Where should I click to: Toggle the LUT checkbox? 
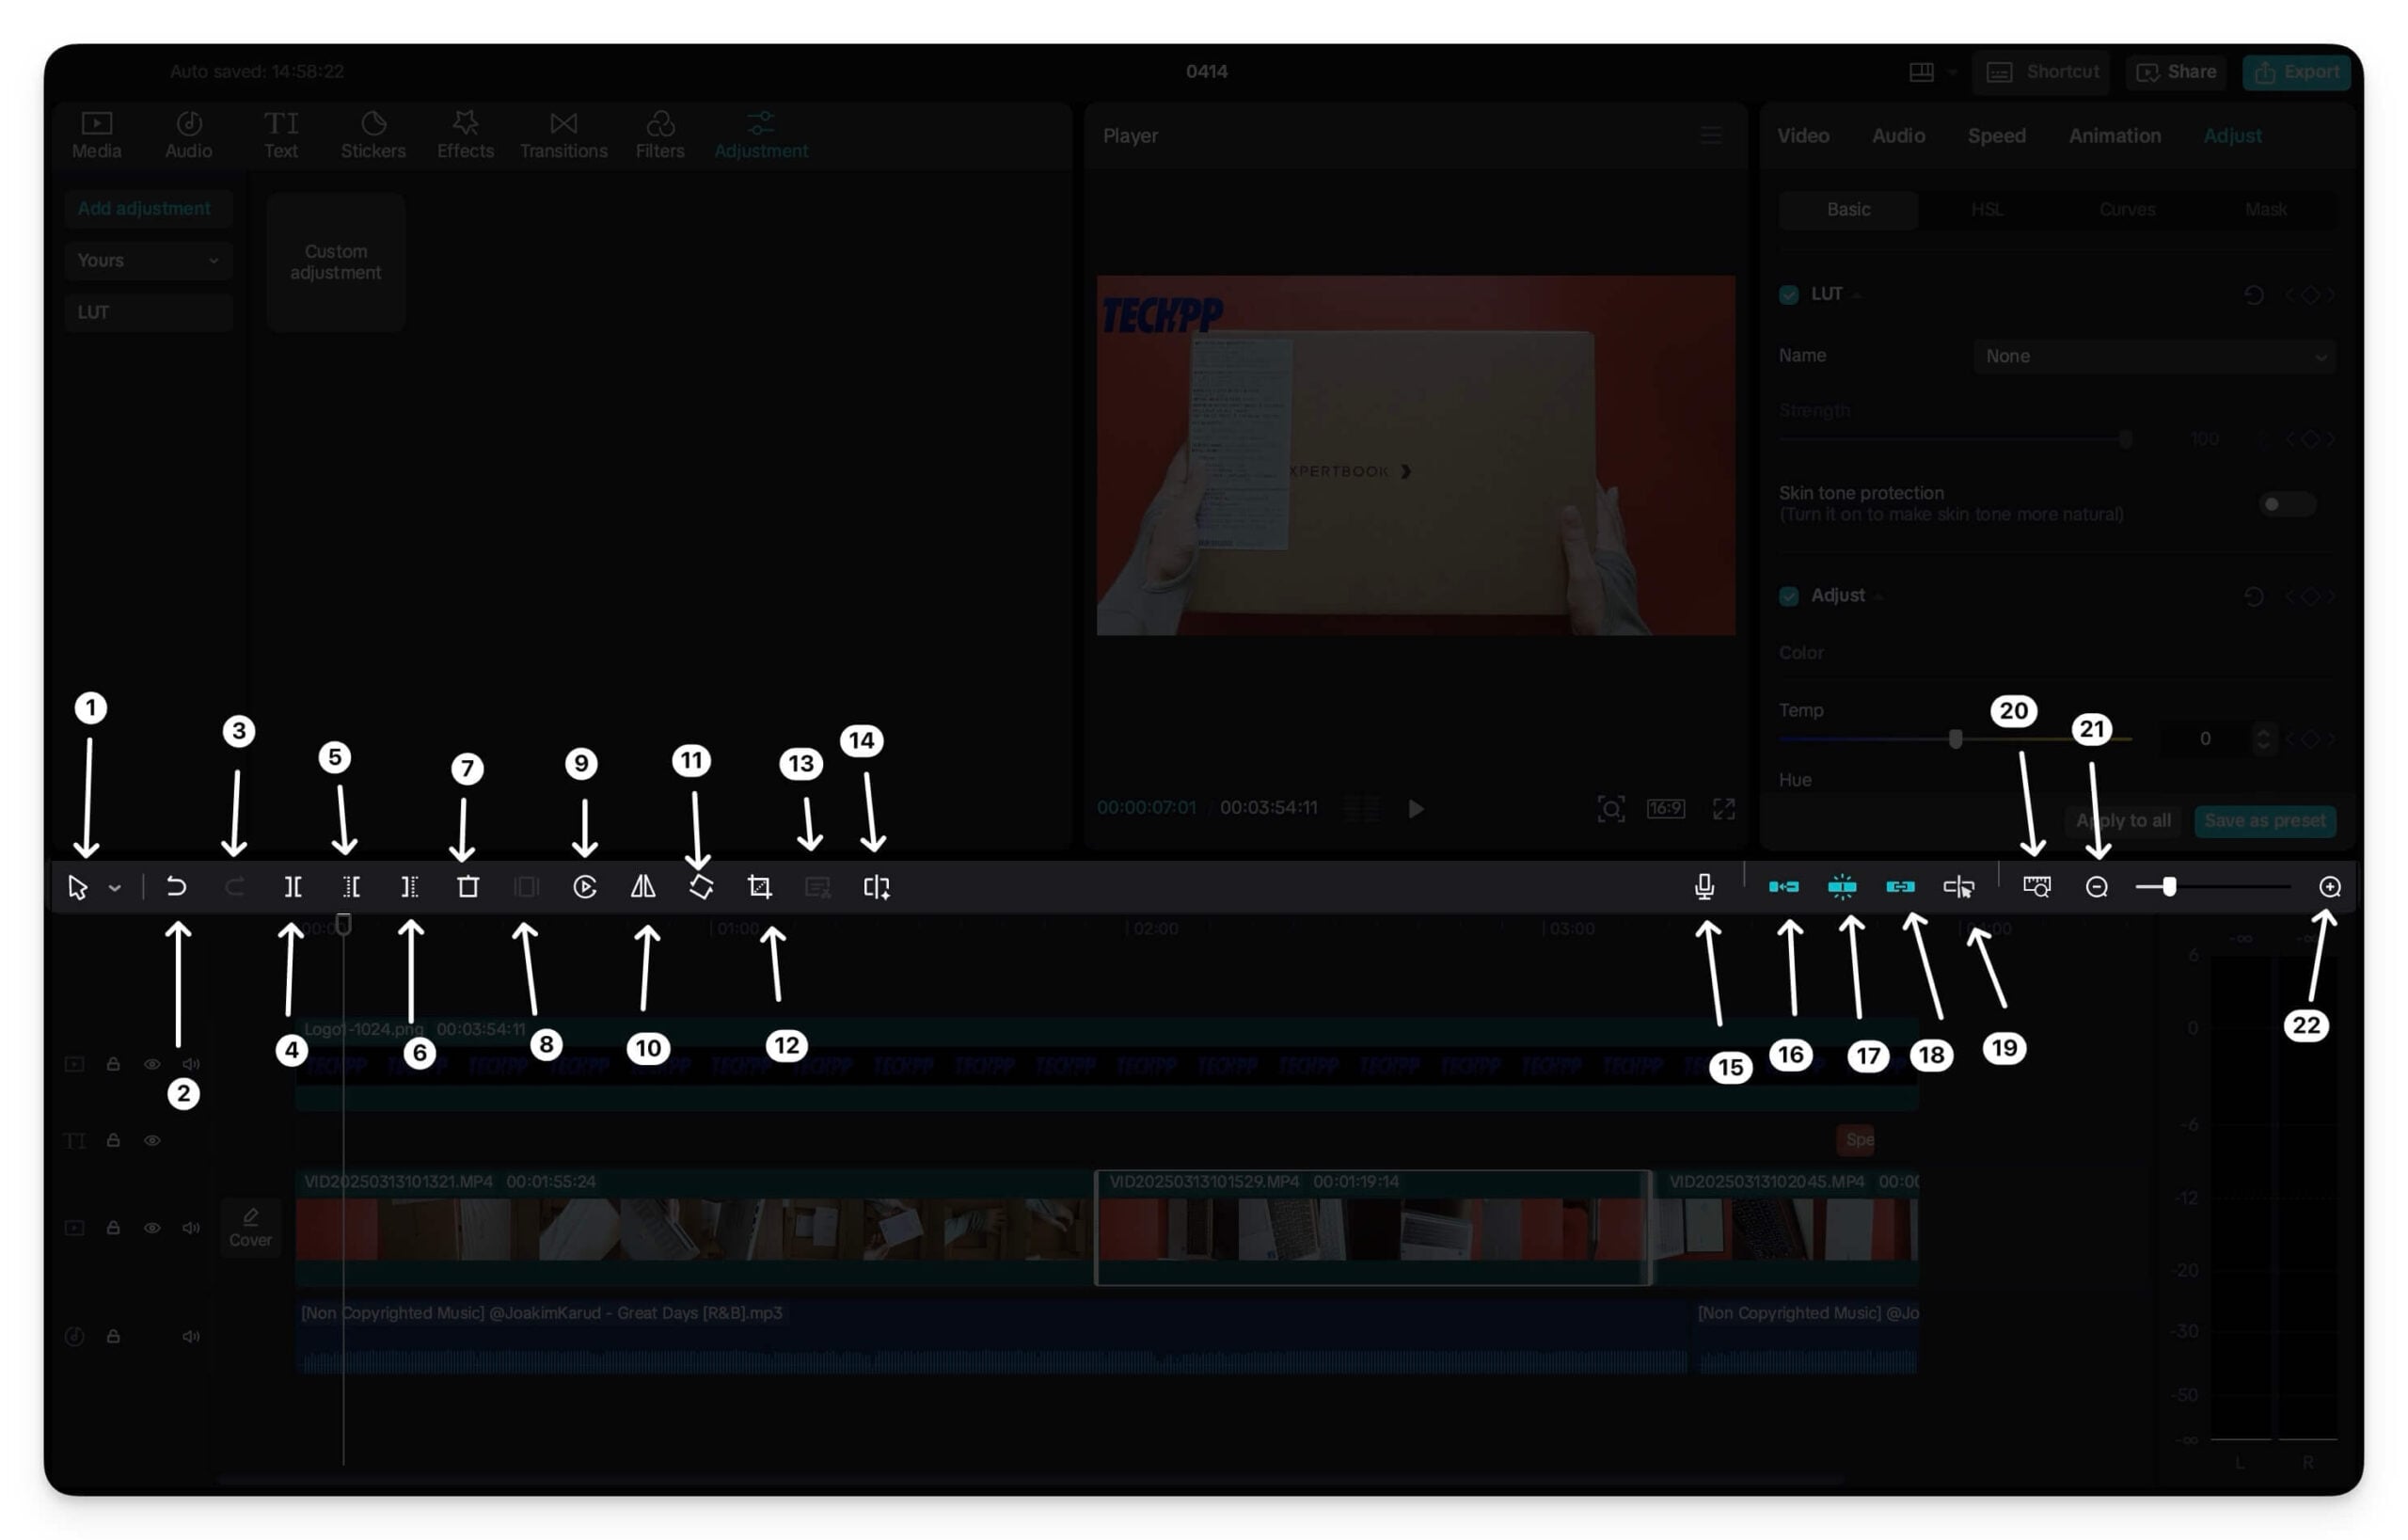[x=1789, y=294]
